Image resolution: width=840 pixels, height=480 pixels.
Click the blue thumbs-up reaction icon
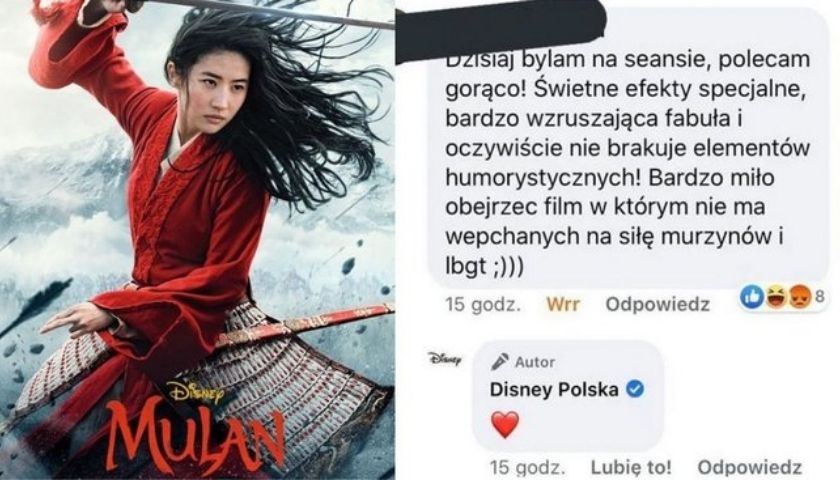click(752, 296)
